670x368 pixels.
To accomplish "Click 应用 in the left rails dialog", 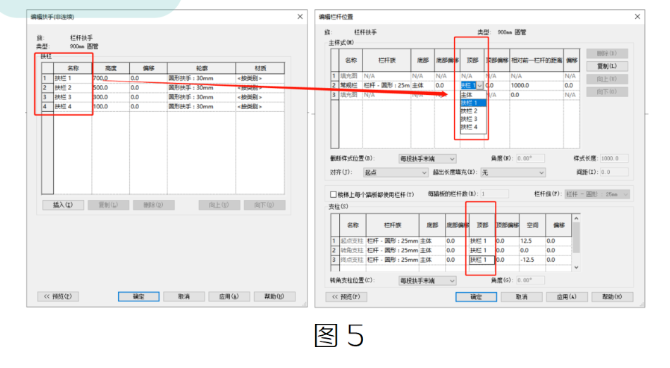I will pos(229,297).
